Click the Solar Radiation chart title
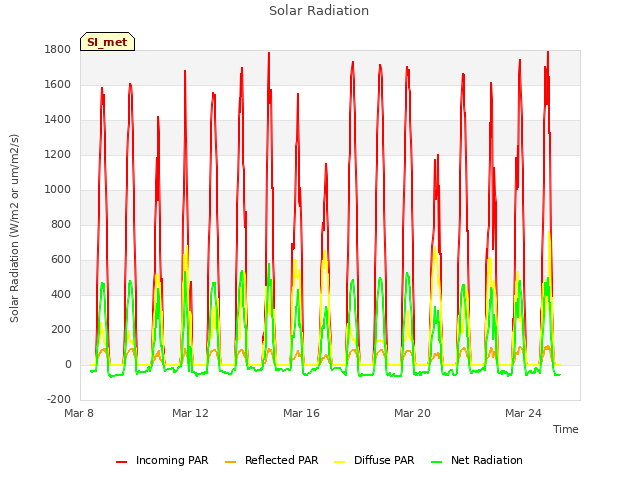640x480 pixels. click(319, 11)
